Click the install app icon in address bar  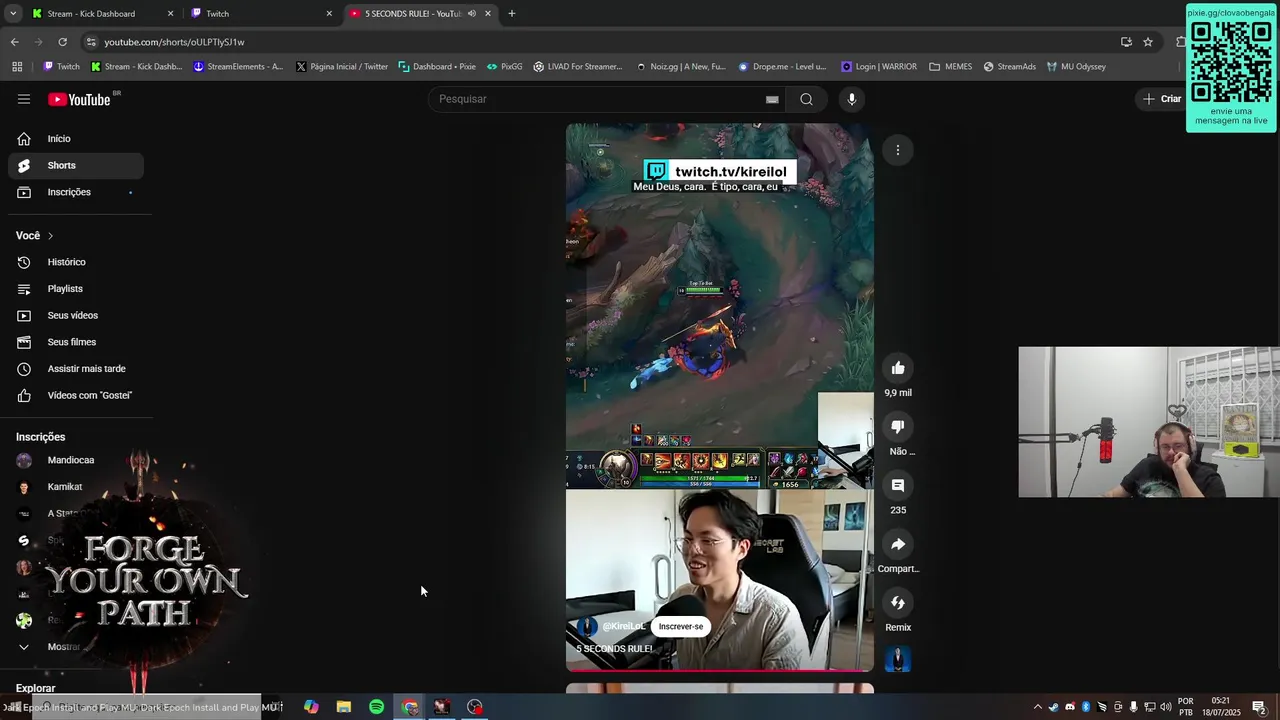pyautogui.click(x=1126, y=42)
